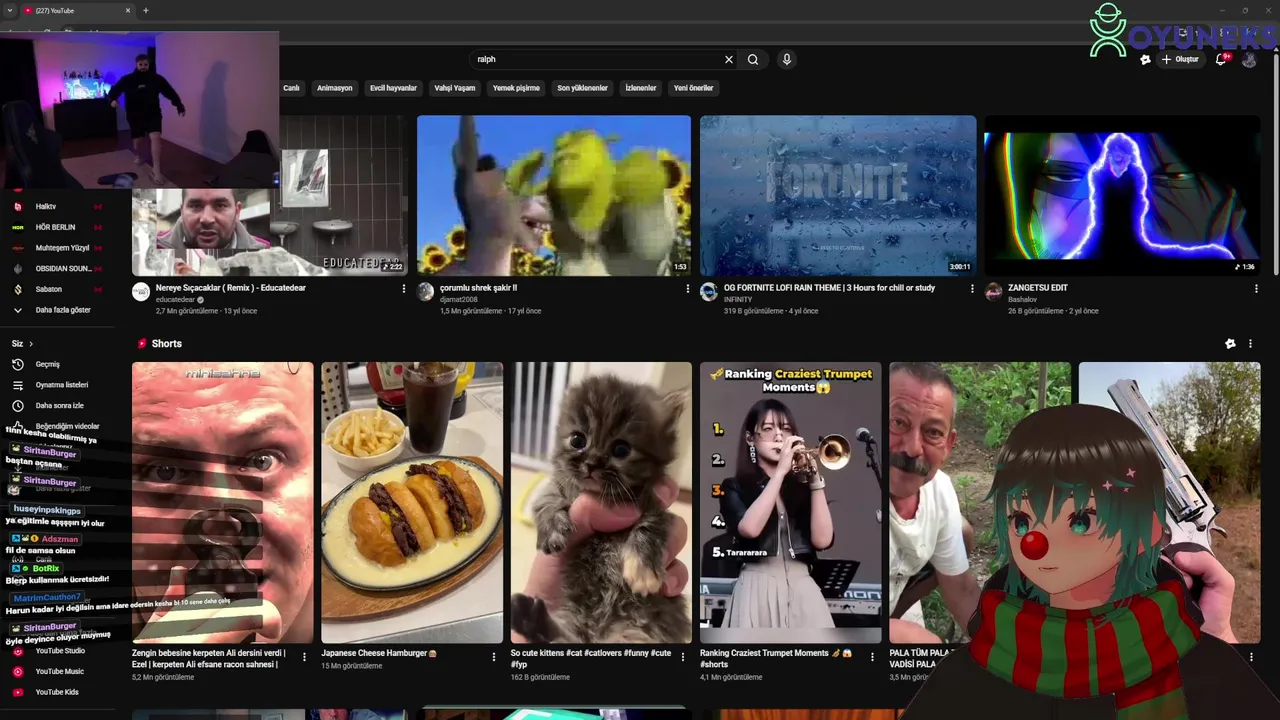Open options for Nereye Sıçacaklar video
The height and width of the screenshot is (720, 1280).
click(x=404, y=289)
